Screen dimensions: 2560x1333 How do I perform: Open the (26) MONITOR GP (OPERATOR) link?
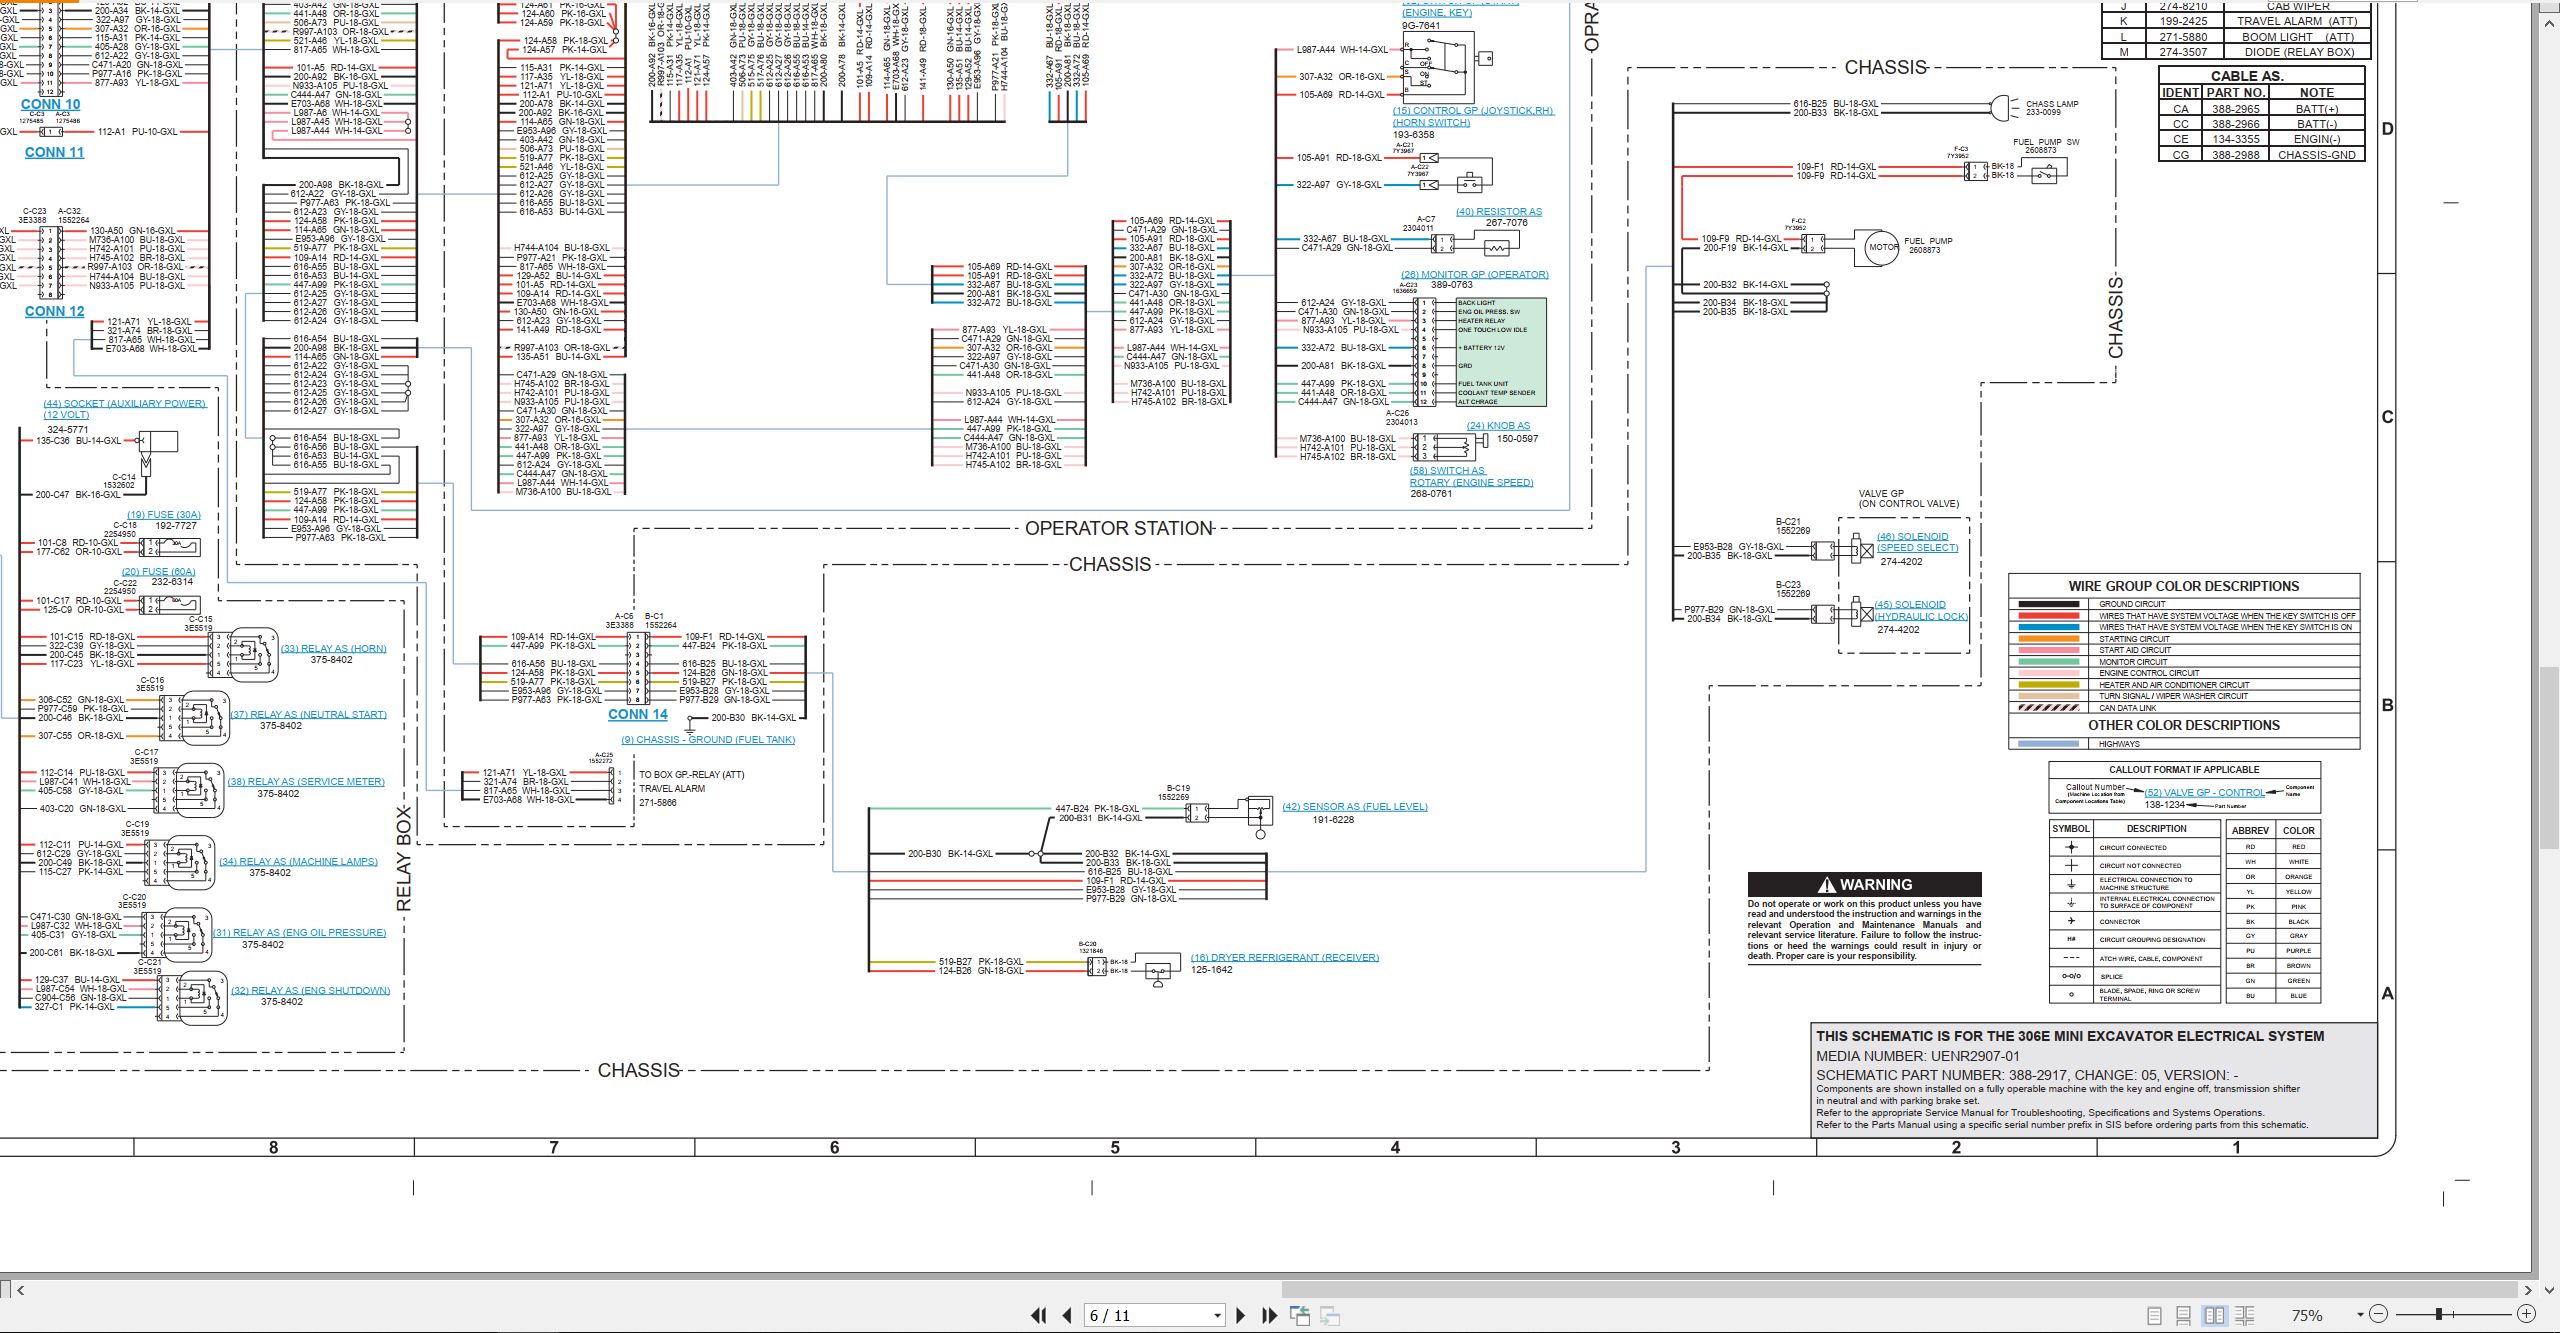click(1475, 275)
